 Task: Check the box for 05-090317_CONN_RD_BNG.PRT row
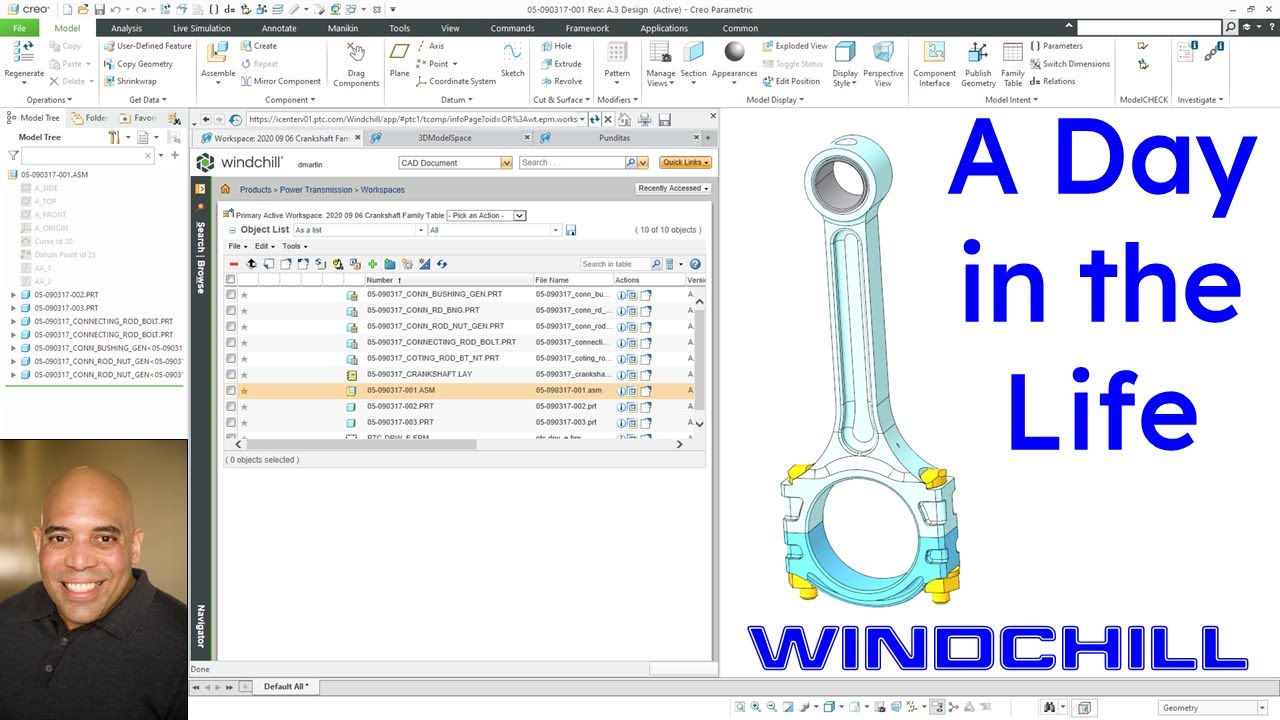(231, 311)
